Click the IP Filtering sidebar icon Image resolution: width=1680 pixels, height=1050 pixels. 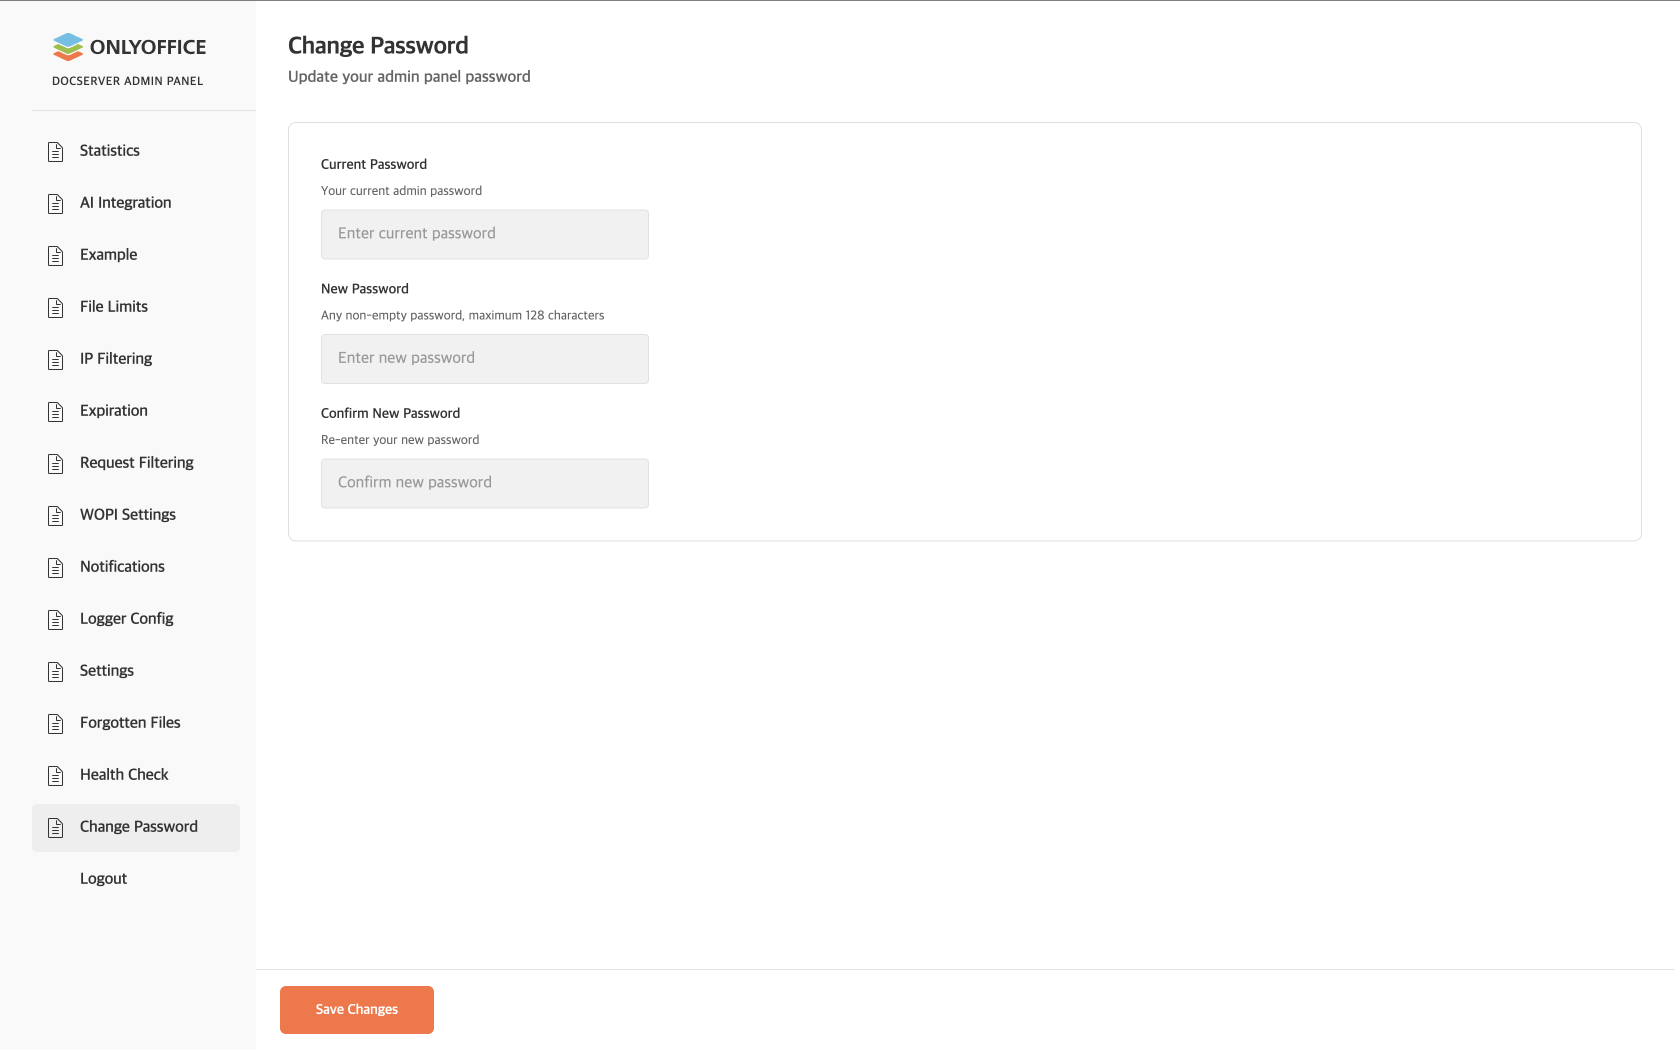pos(56,360)
